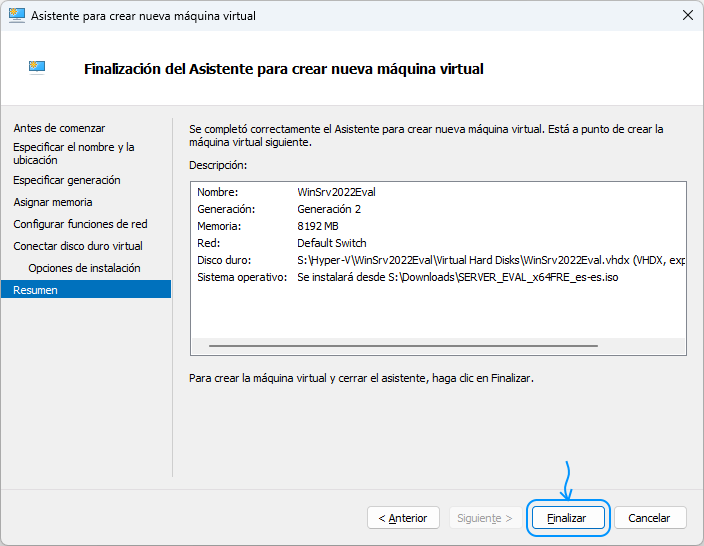Image resolution: width=704 pixels, height=546 pixels.
Task: Click the Finalizar button
Action: (568, 518)
